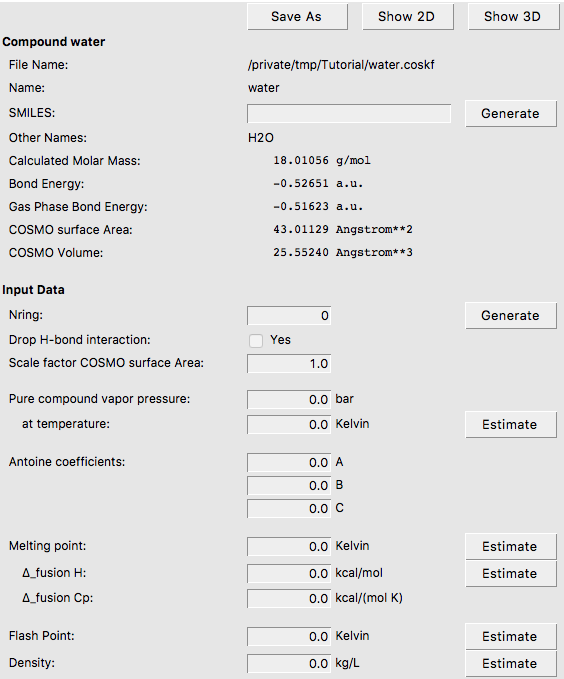Generate the SMILES string
This screenshot has height=679, width=564.
(x=511, y=113)
